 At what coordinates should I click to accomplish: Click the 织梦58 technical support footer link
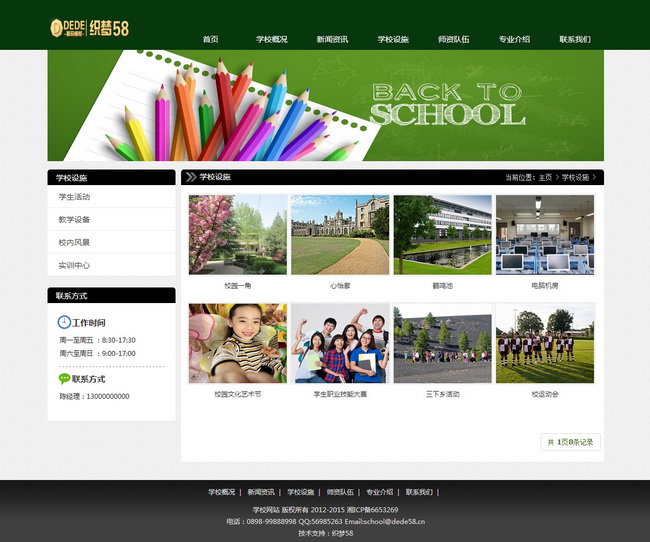tap(342, 533)
